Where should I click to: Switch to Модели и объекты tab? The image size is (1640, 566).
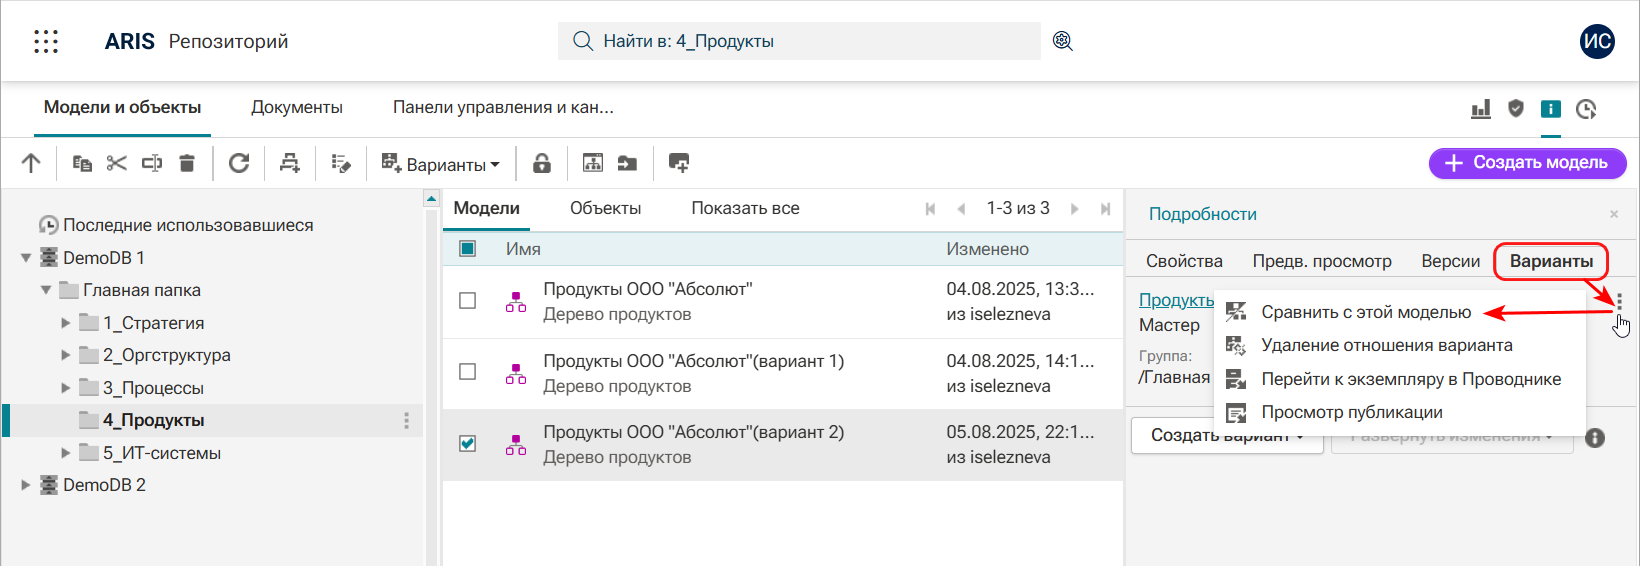click(x=122, y=108)
